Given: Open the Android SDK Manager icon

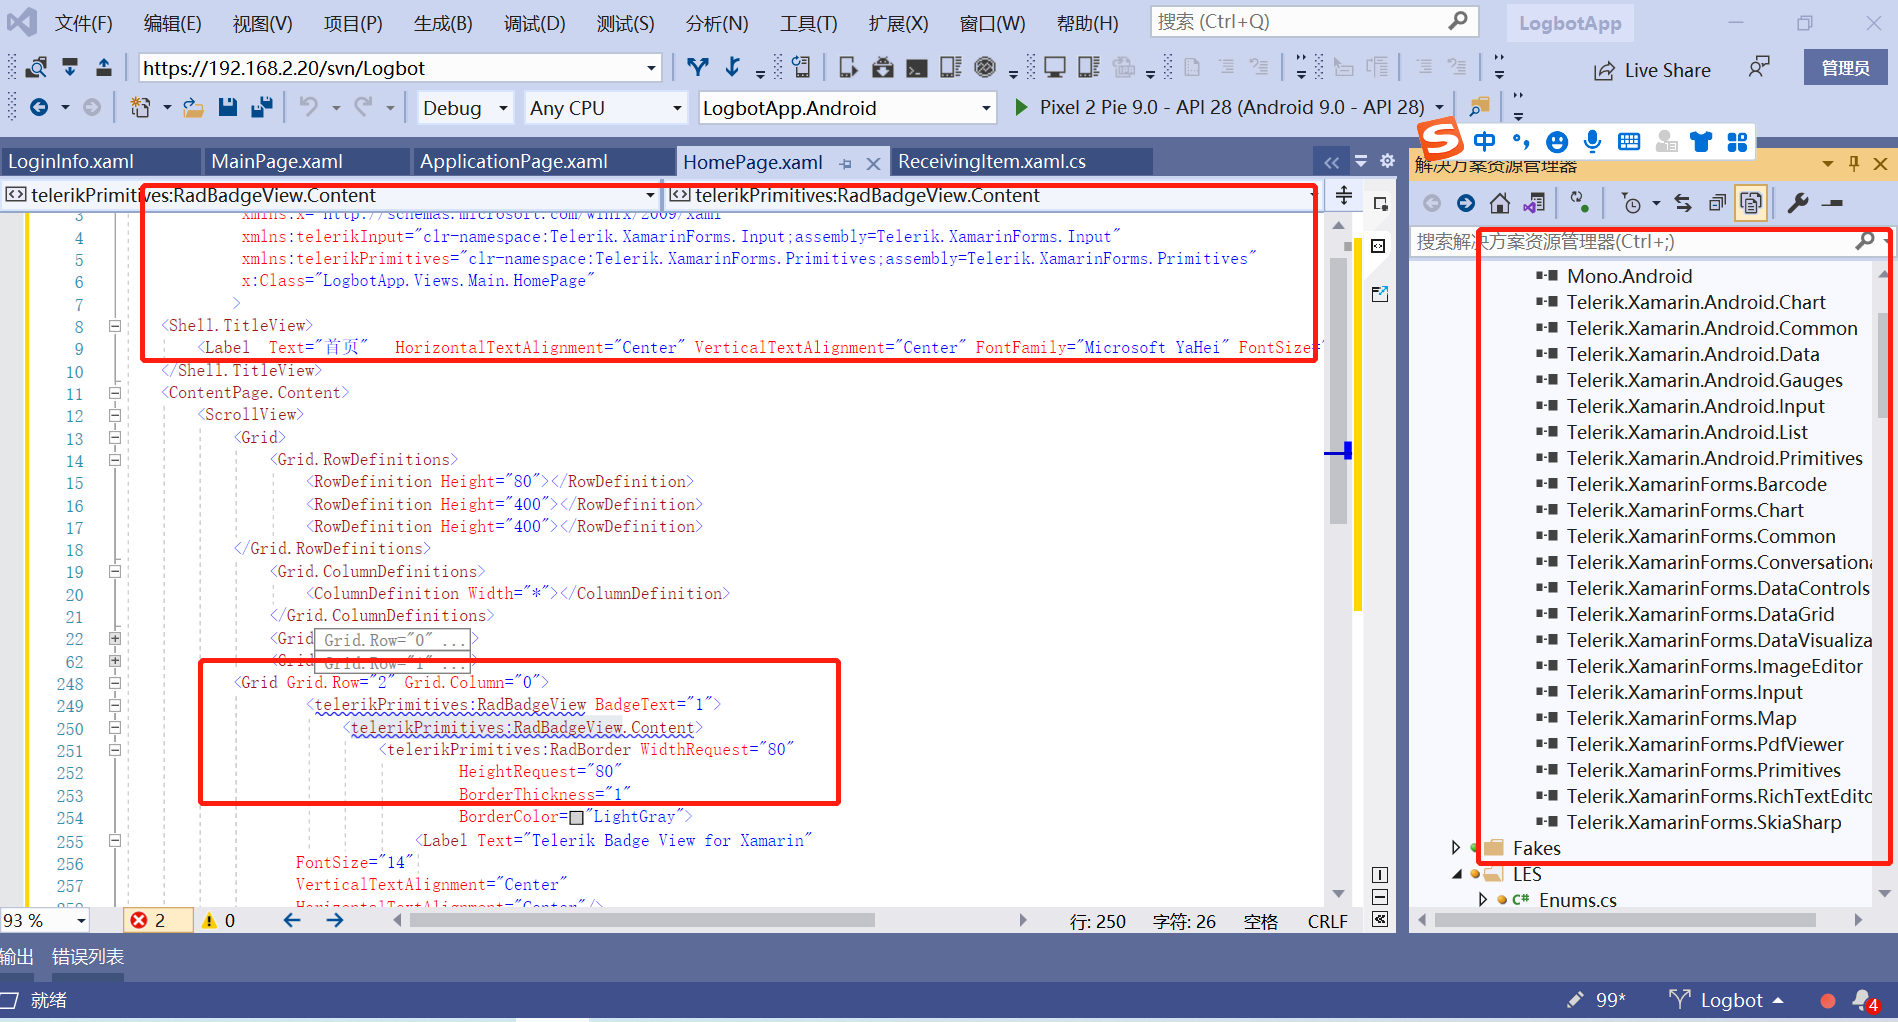Looking at the screenshot, I should (883, 68).
